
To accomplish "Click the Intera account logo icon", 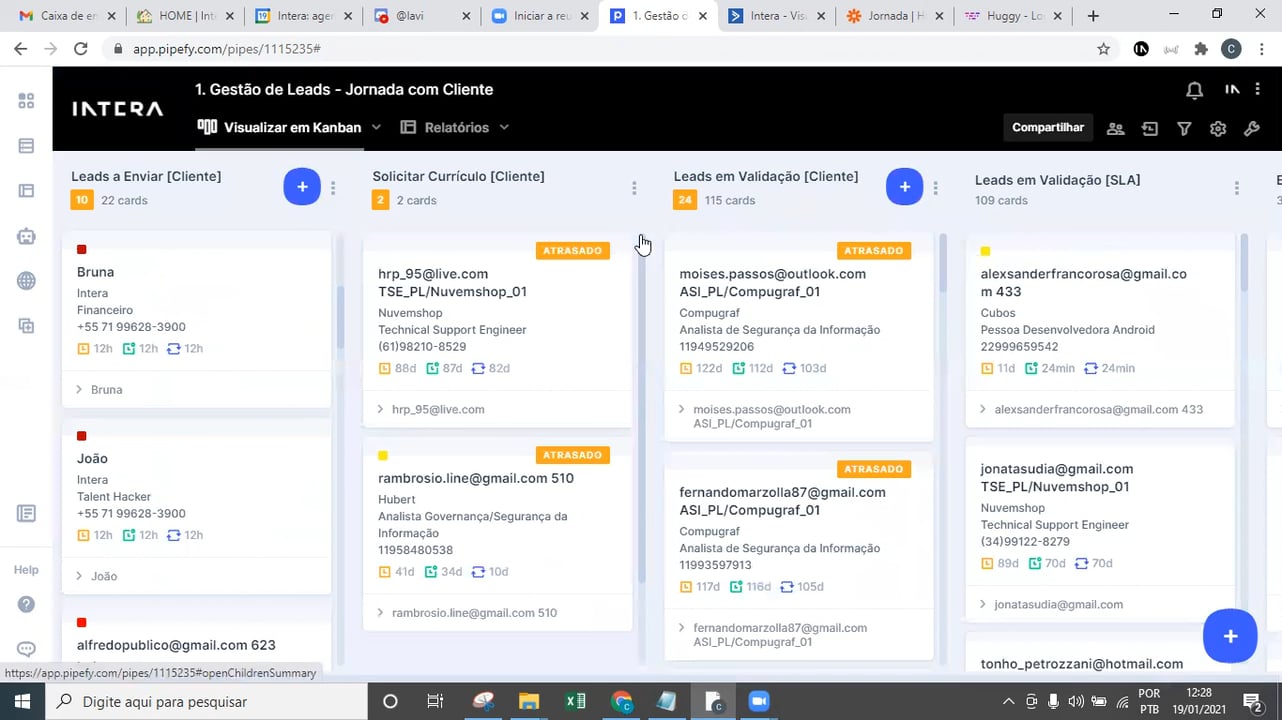I will tap(1232, 90).
